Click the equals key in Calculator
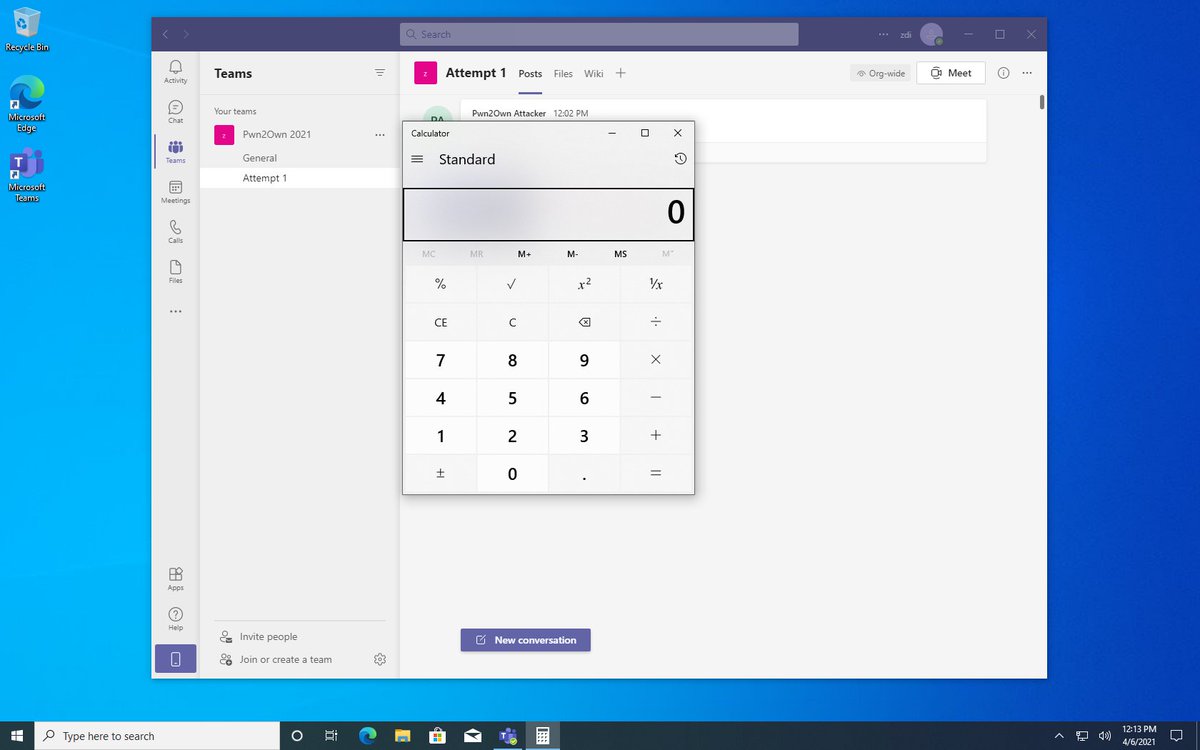Image resolution: width=1200 pixels, height=750 pixels. pos(656,473)
